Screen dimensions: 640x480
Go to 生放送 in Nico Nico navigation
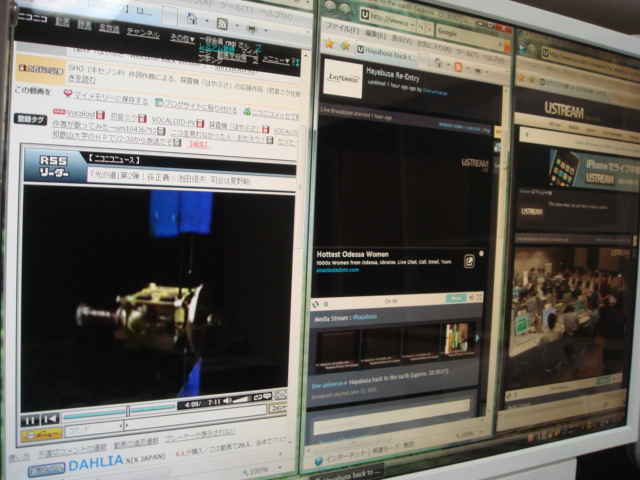tap(109, 28)
